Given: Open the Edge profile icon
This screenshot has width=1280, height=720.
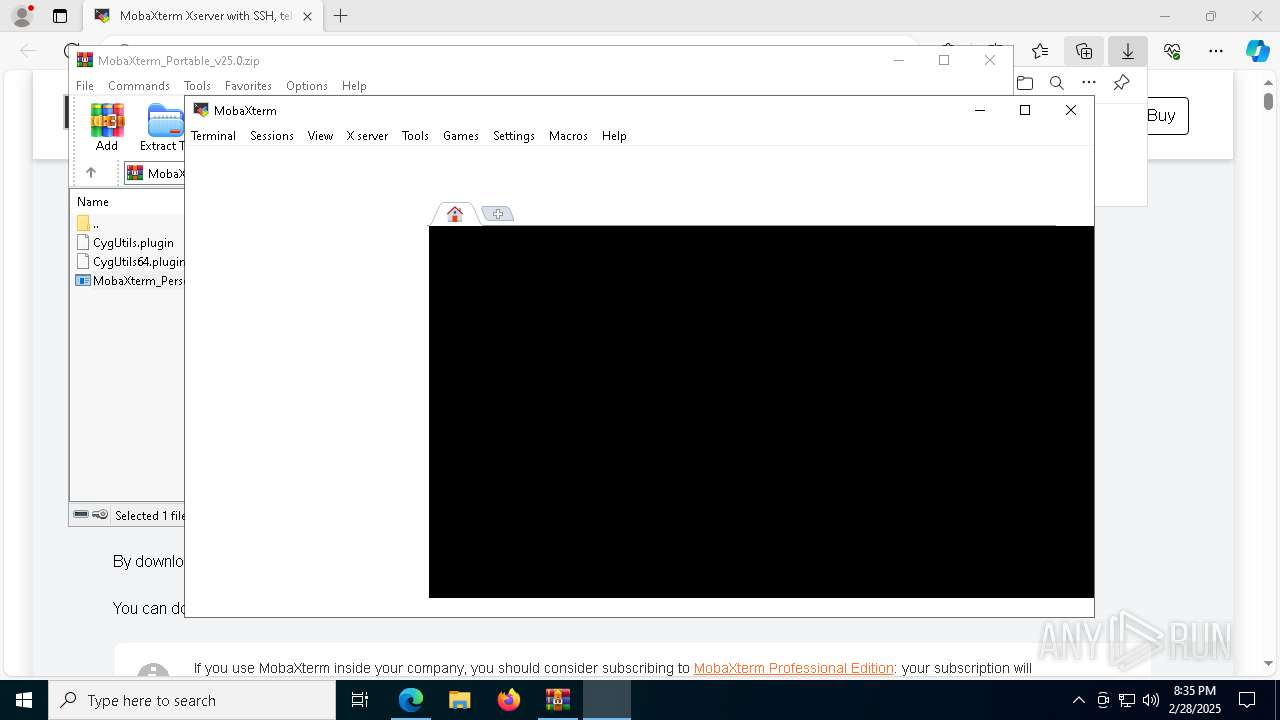Looking at the screenshot, I should (22, 16).
